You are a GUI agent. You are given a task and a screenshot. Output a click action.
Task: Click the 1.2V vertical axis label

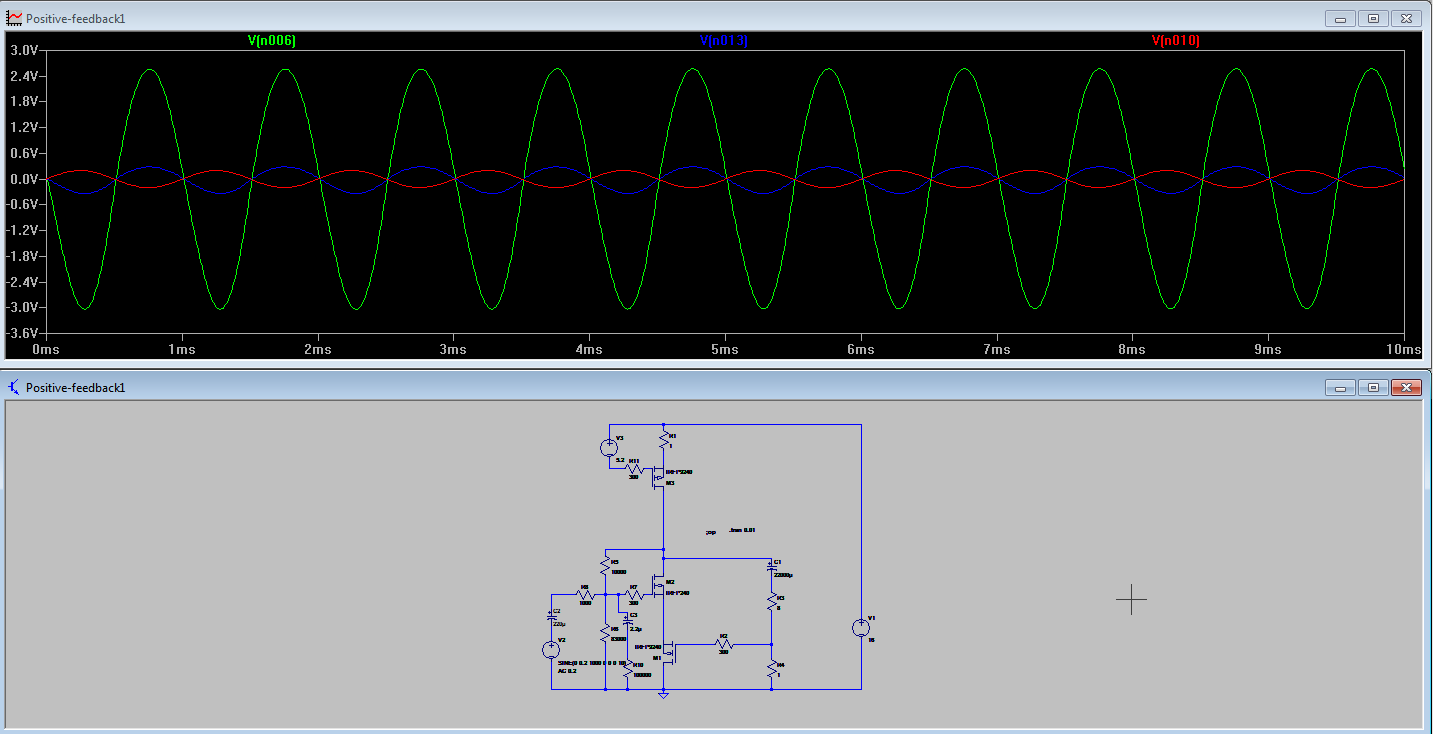point(23,128)
